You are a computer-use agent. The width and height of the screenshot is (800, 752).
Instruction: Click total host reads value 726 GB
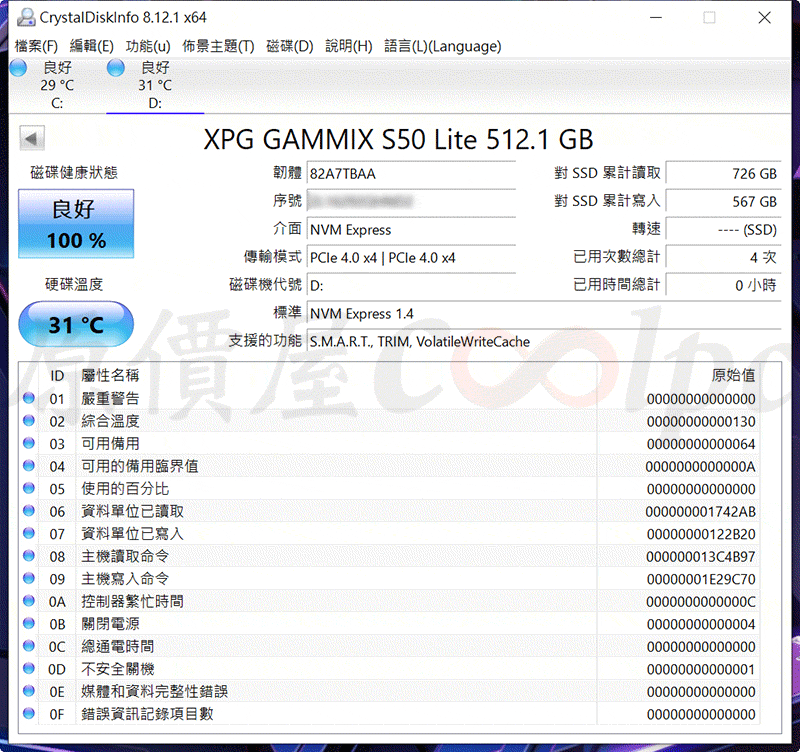coord(723,173)
